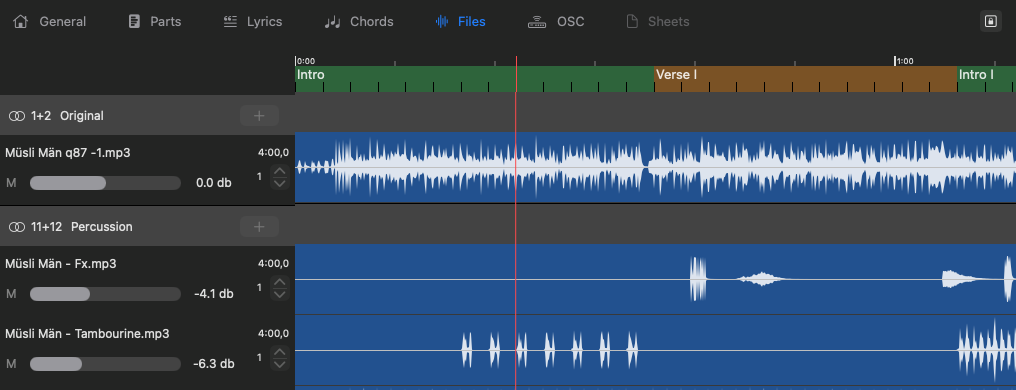The height and width of the screenshot is (390, 1016).
Task: Click the 4:00,0 duration of Fx.mp3
Action: point(273,264)
